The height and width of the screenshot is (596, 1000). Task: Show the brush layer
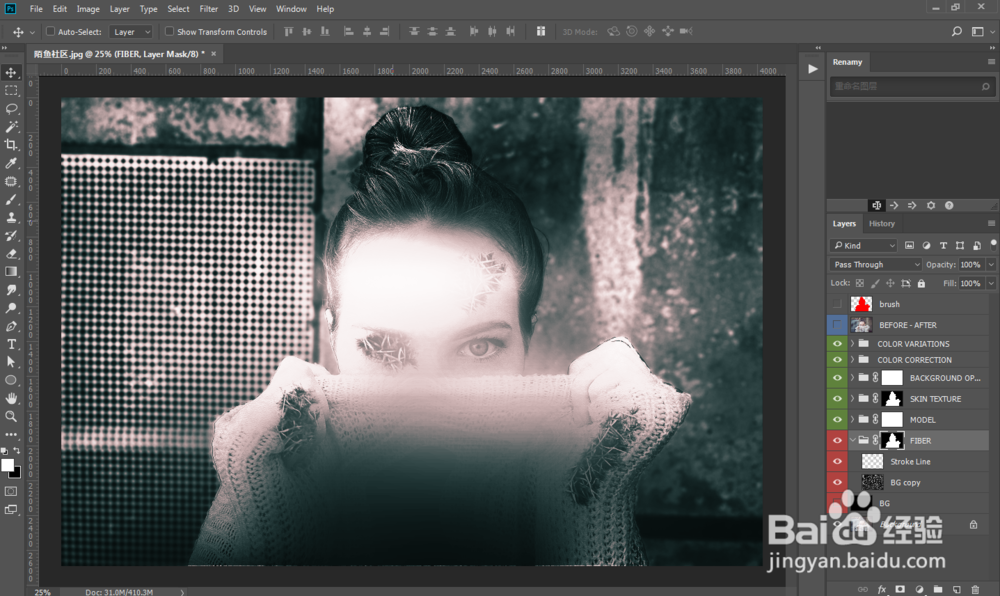pos(837,304)
